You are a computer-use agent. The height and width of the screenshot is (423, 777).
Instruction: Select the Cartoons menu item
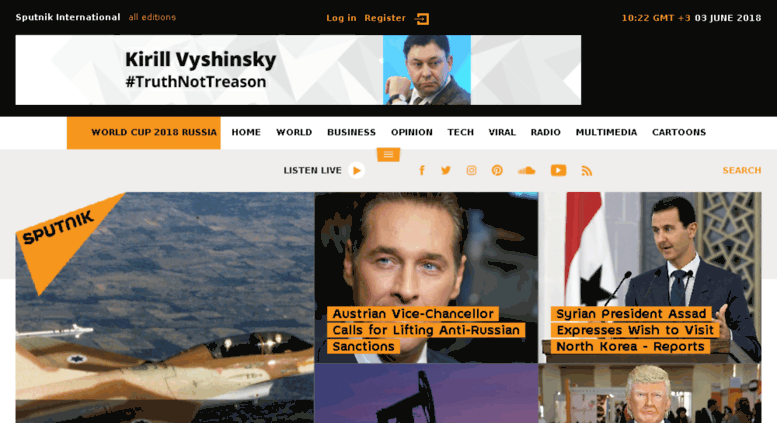[679, 132]
